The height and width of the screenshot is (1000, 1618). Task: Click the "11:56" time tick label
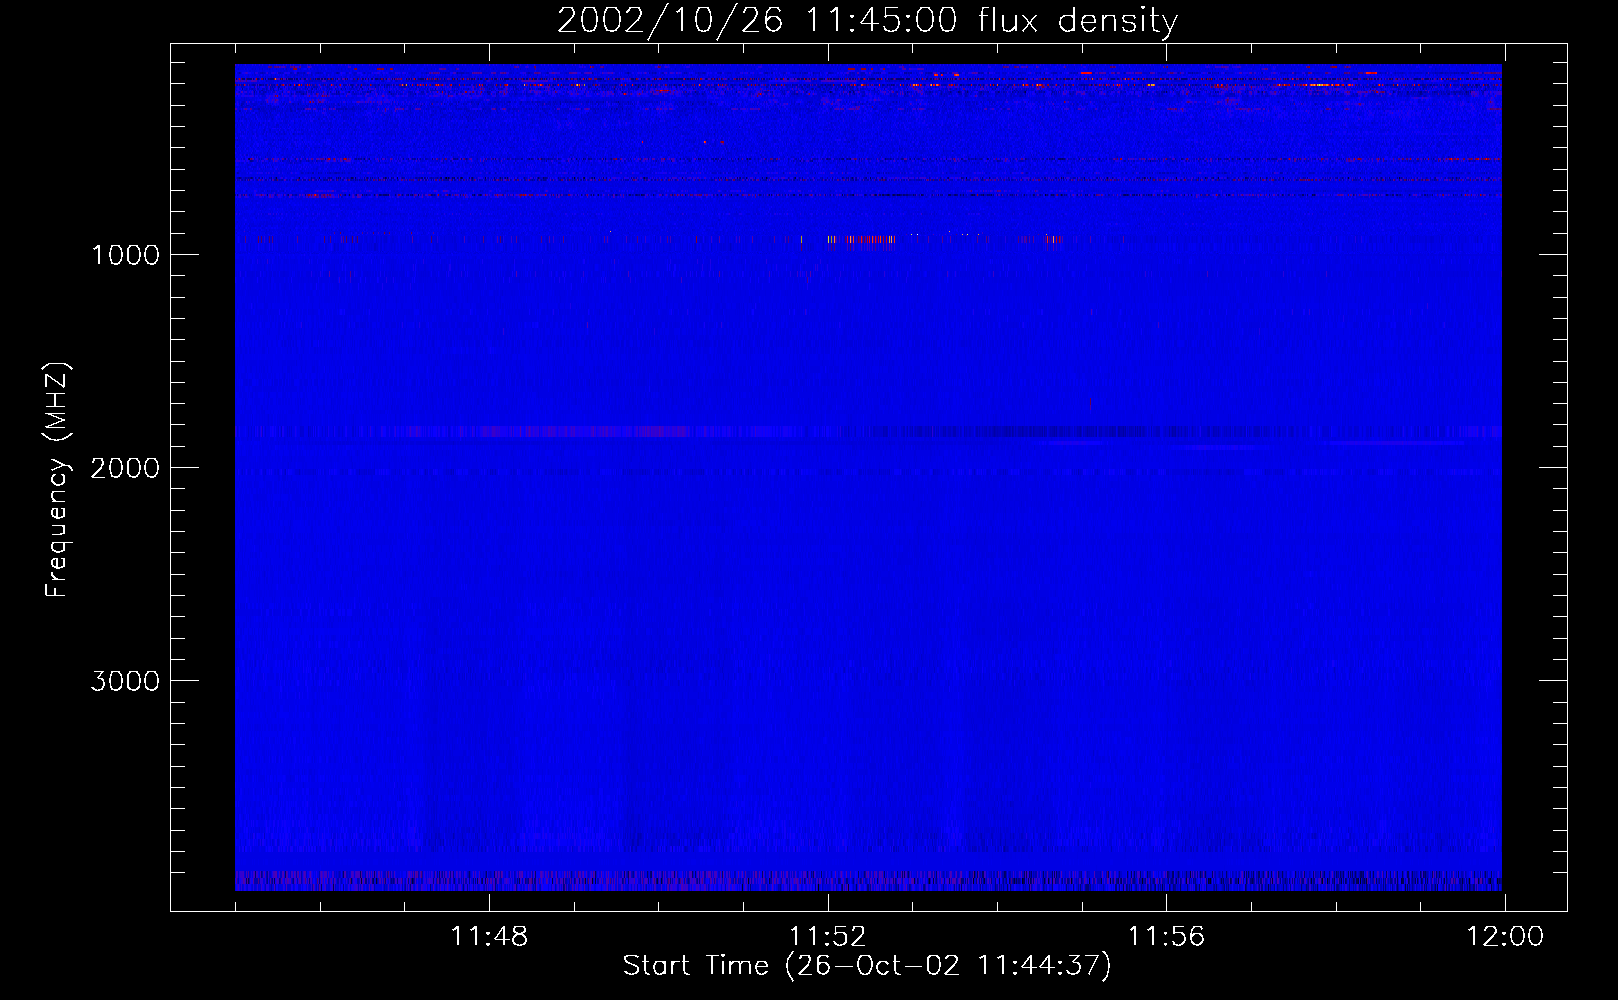[1166, 937]
